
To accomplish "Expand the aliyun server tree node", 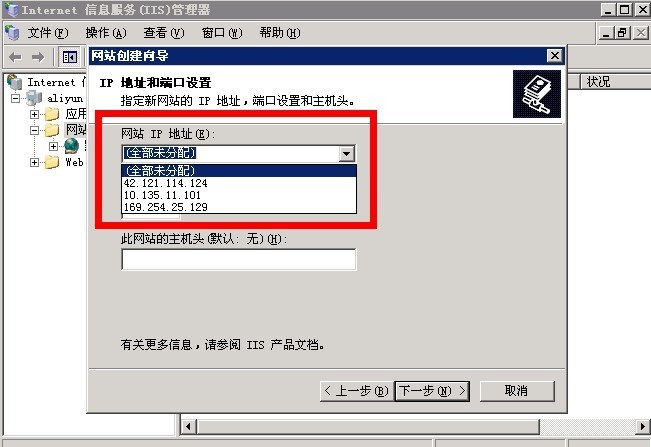I will (x=15, y=98).
